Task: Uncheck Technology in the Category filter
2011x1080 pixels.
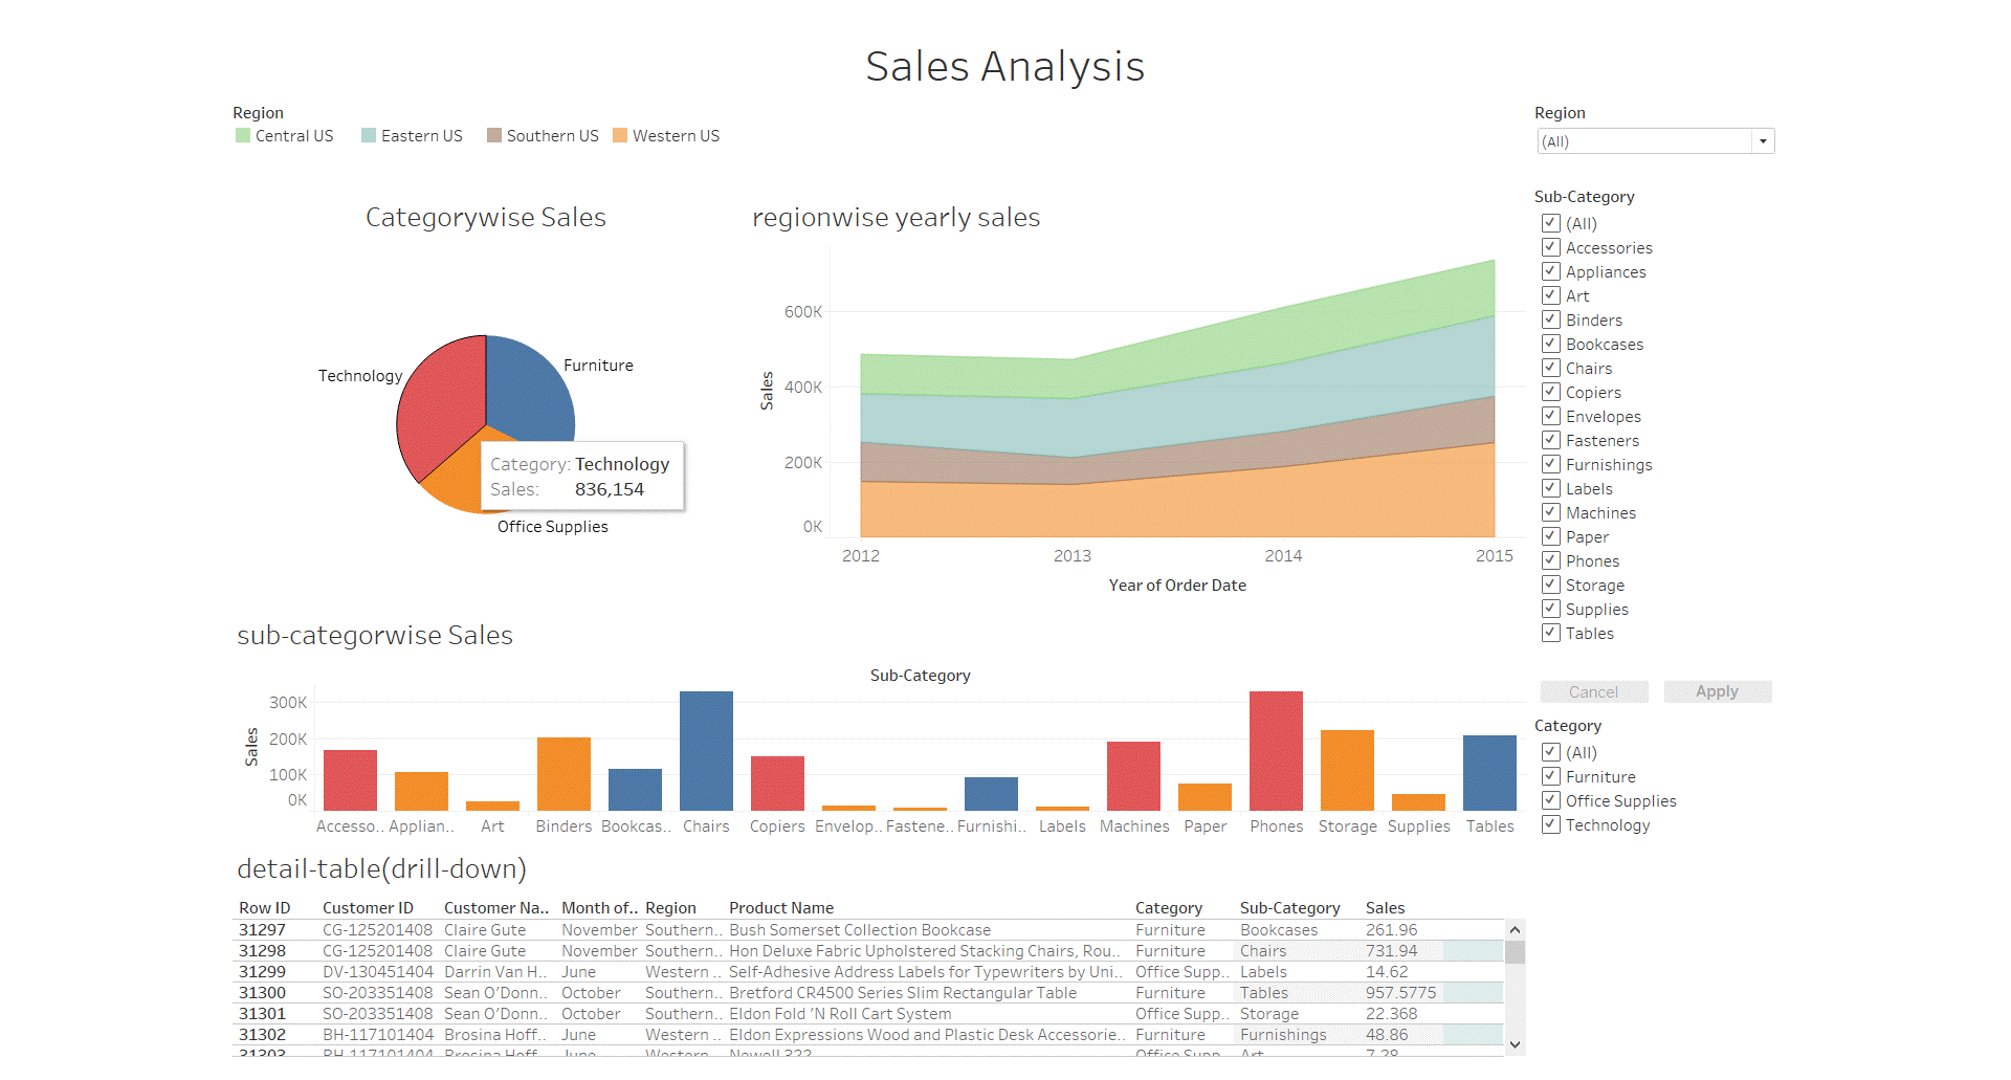Action: [x=1550, y=824]
